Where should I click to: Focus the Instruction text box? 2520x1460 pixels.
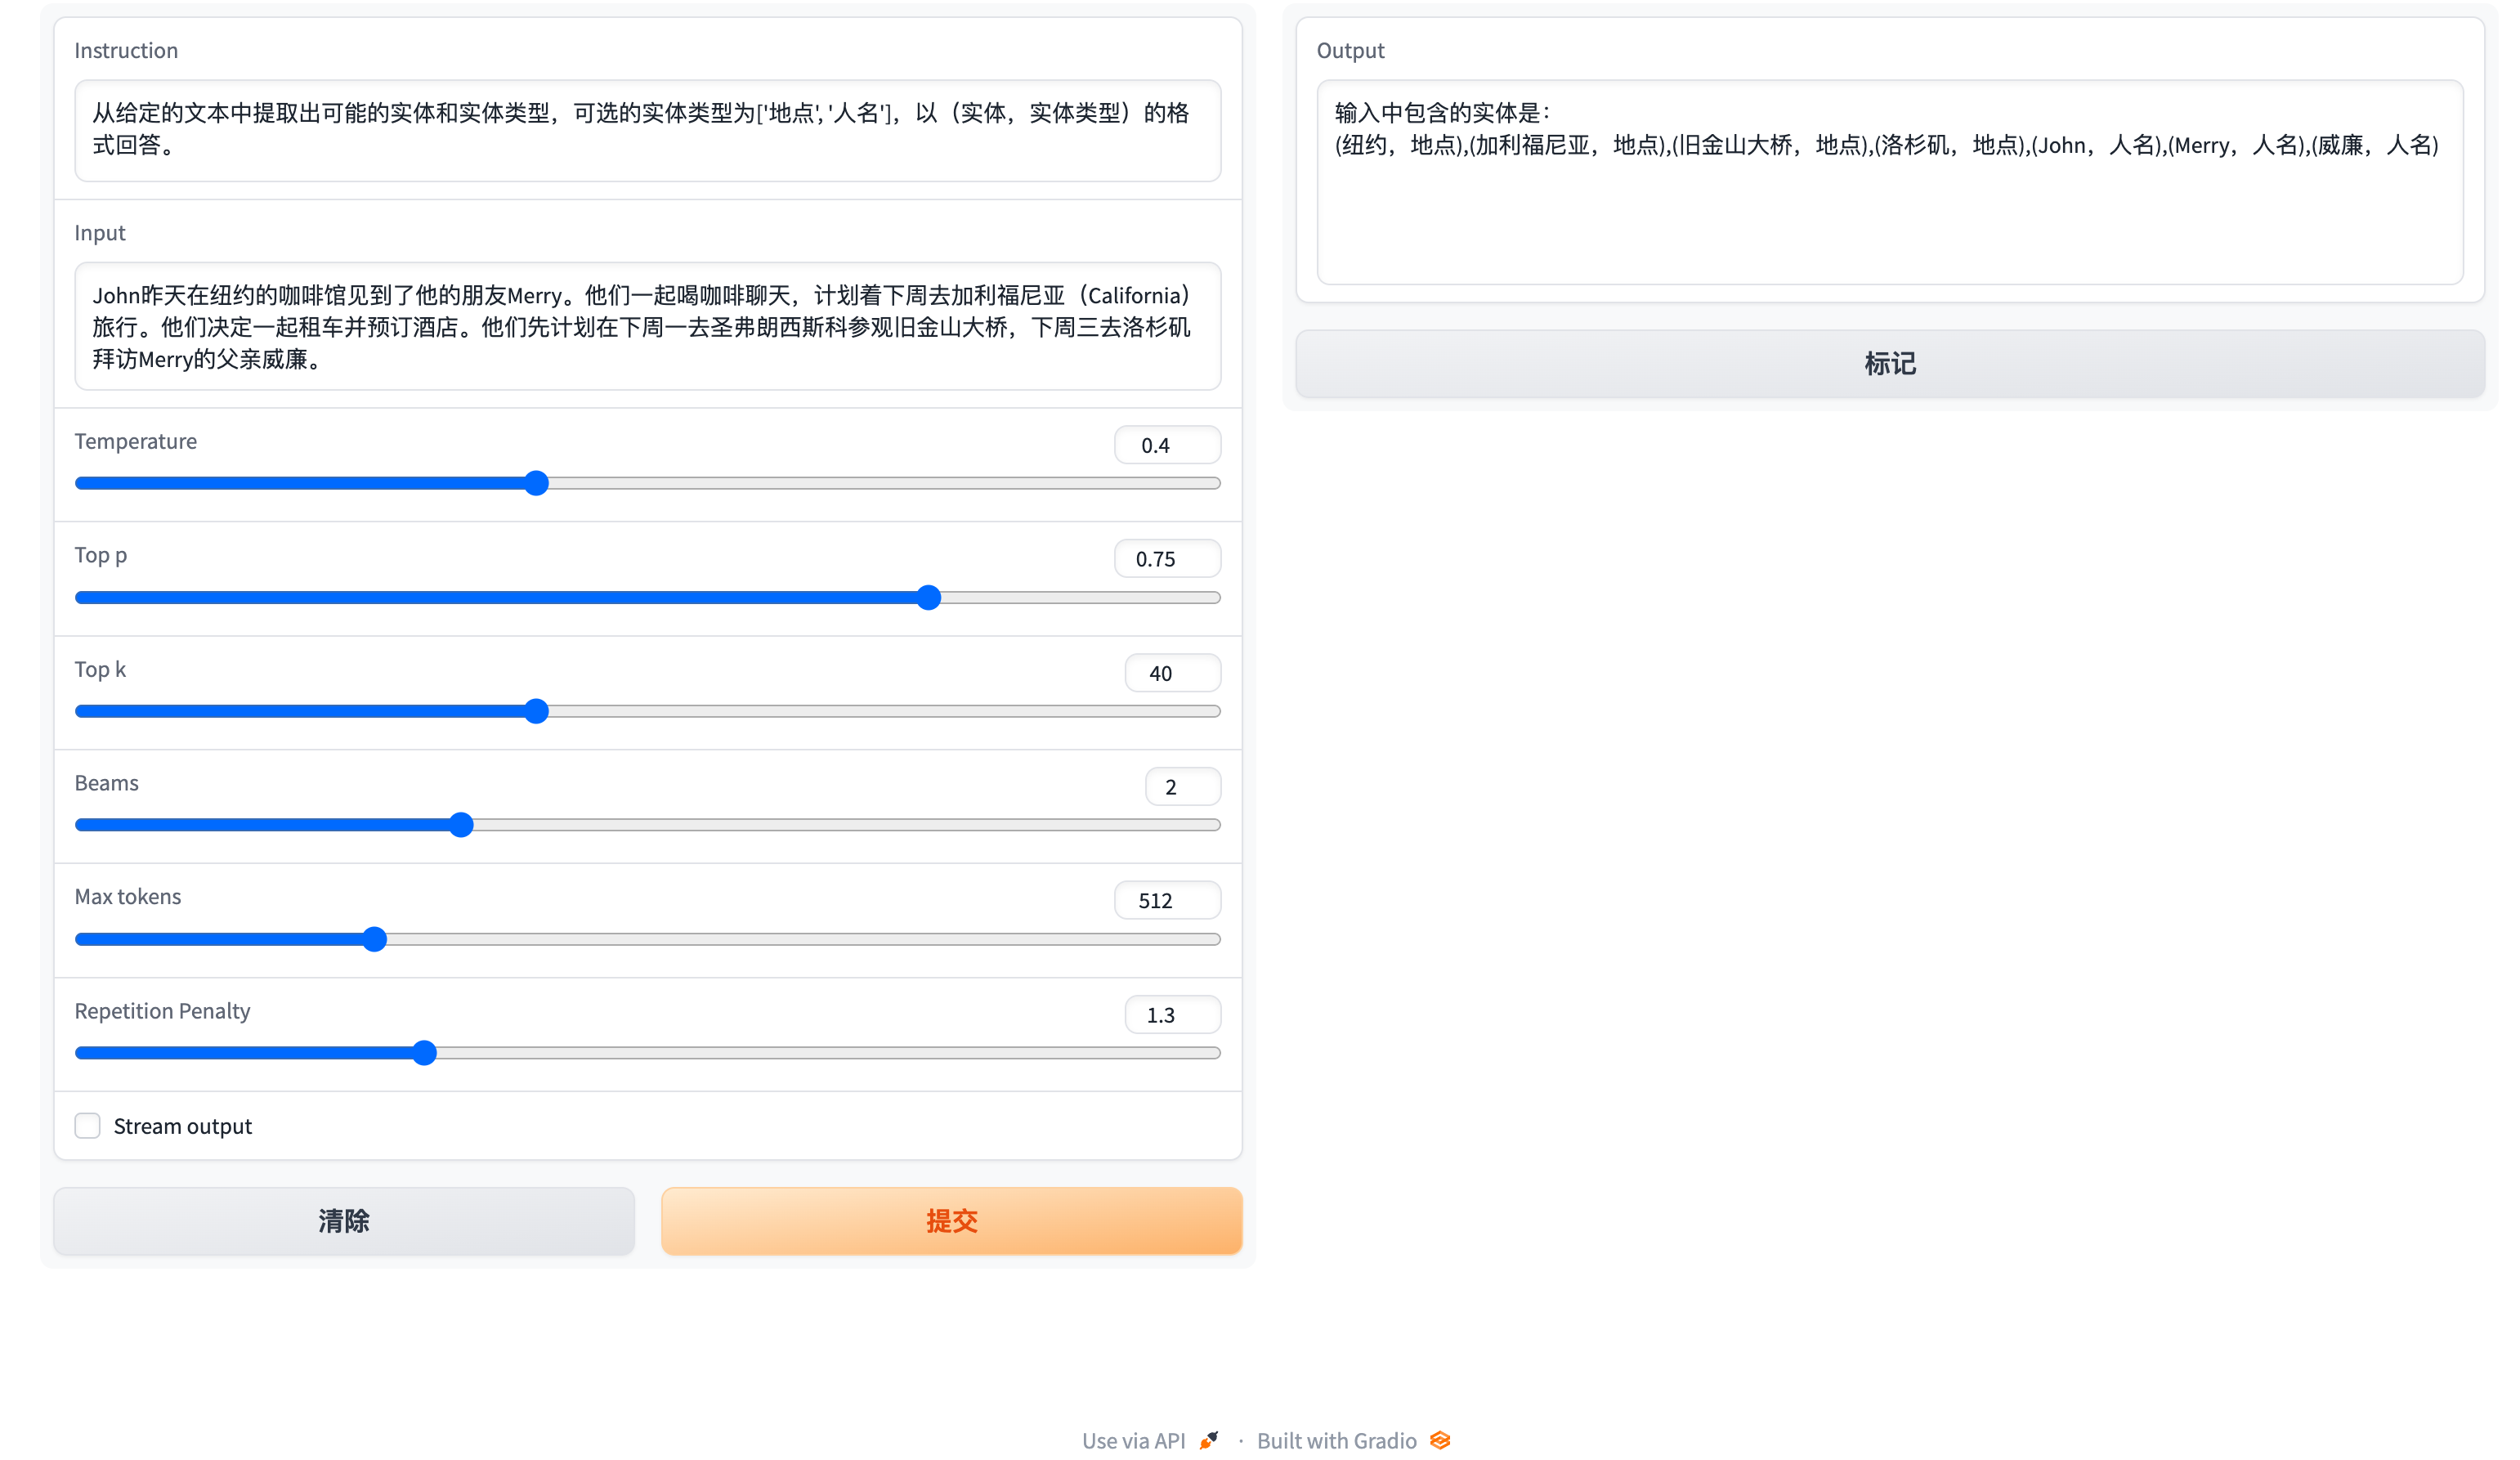coord(647,130)
